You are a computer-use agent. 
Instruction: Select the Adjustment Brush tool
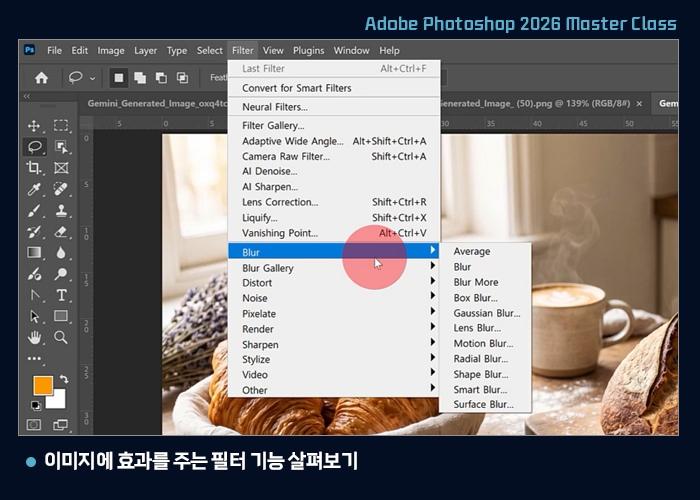pyautogui.click(x=34, y=274)
